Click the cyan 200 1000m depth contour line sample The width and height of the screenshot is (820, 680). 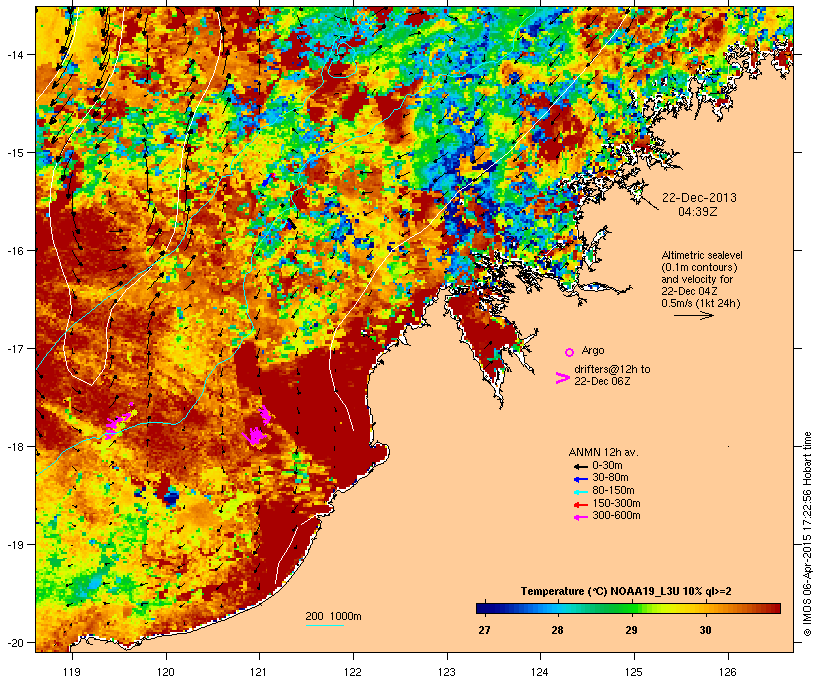pyautogui.click(x=324, y=626)
